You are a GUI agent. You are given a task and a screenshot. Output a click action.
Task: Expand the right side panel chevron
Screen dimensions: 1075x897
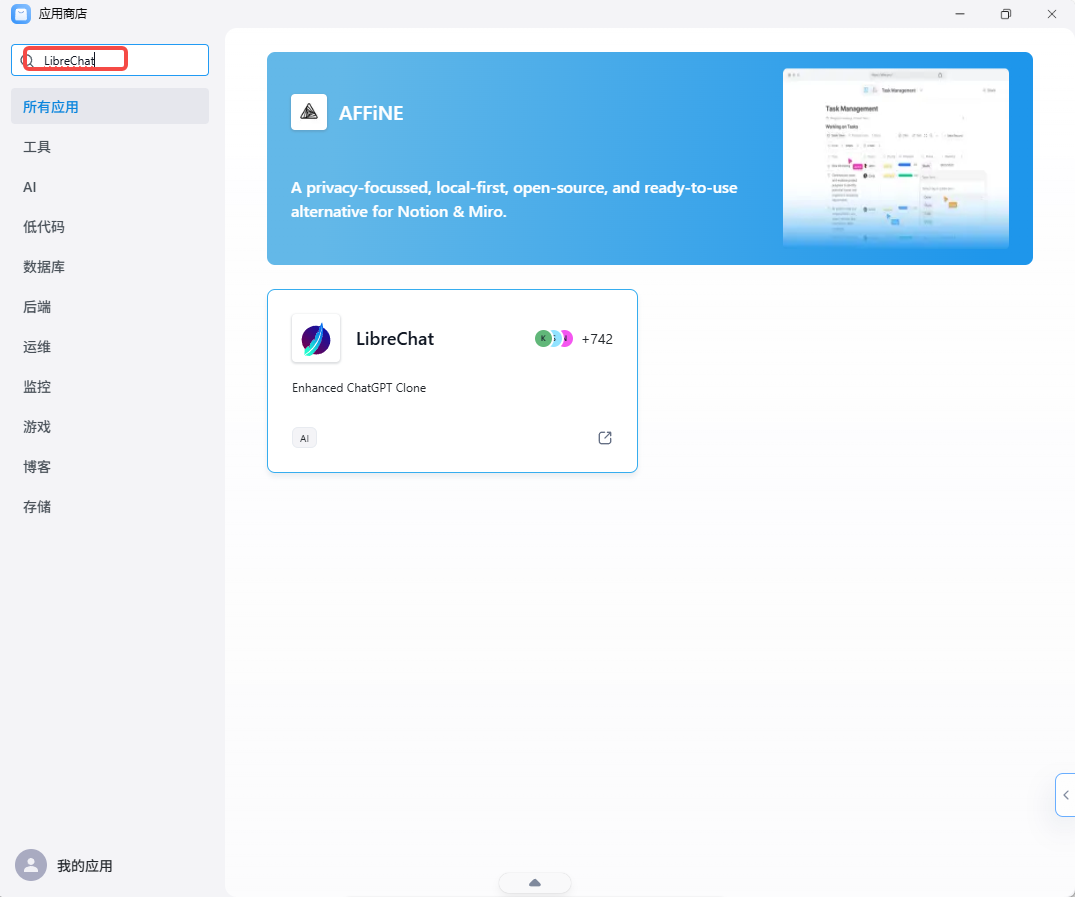point(1065,795)
